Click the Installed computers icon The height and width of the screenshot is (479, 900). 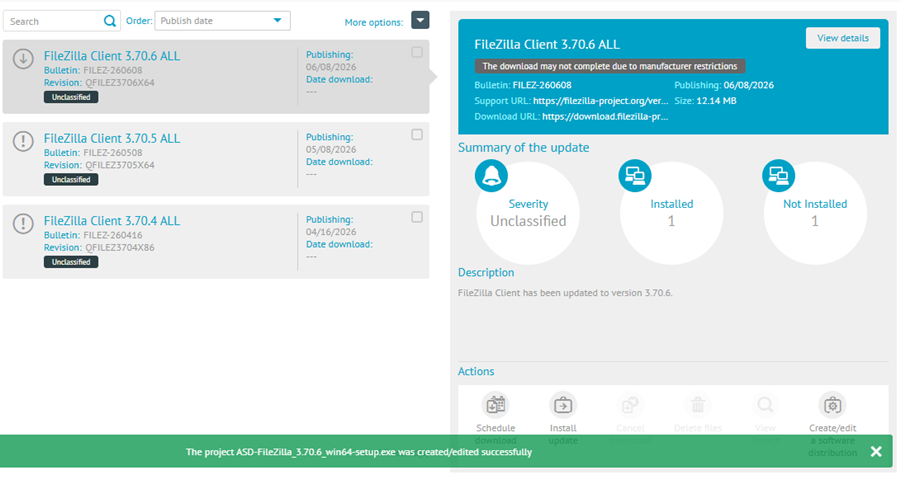[635, 176]
